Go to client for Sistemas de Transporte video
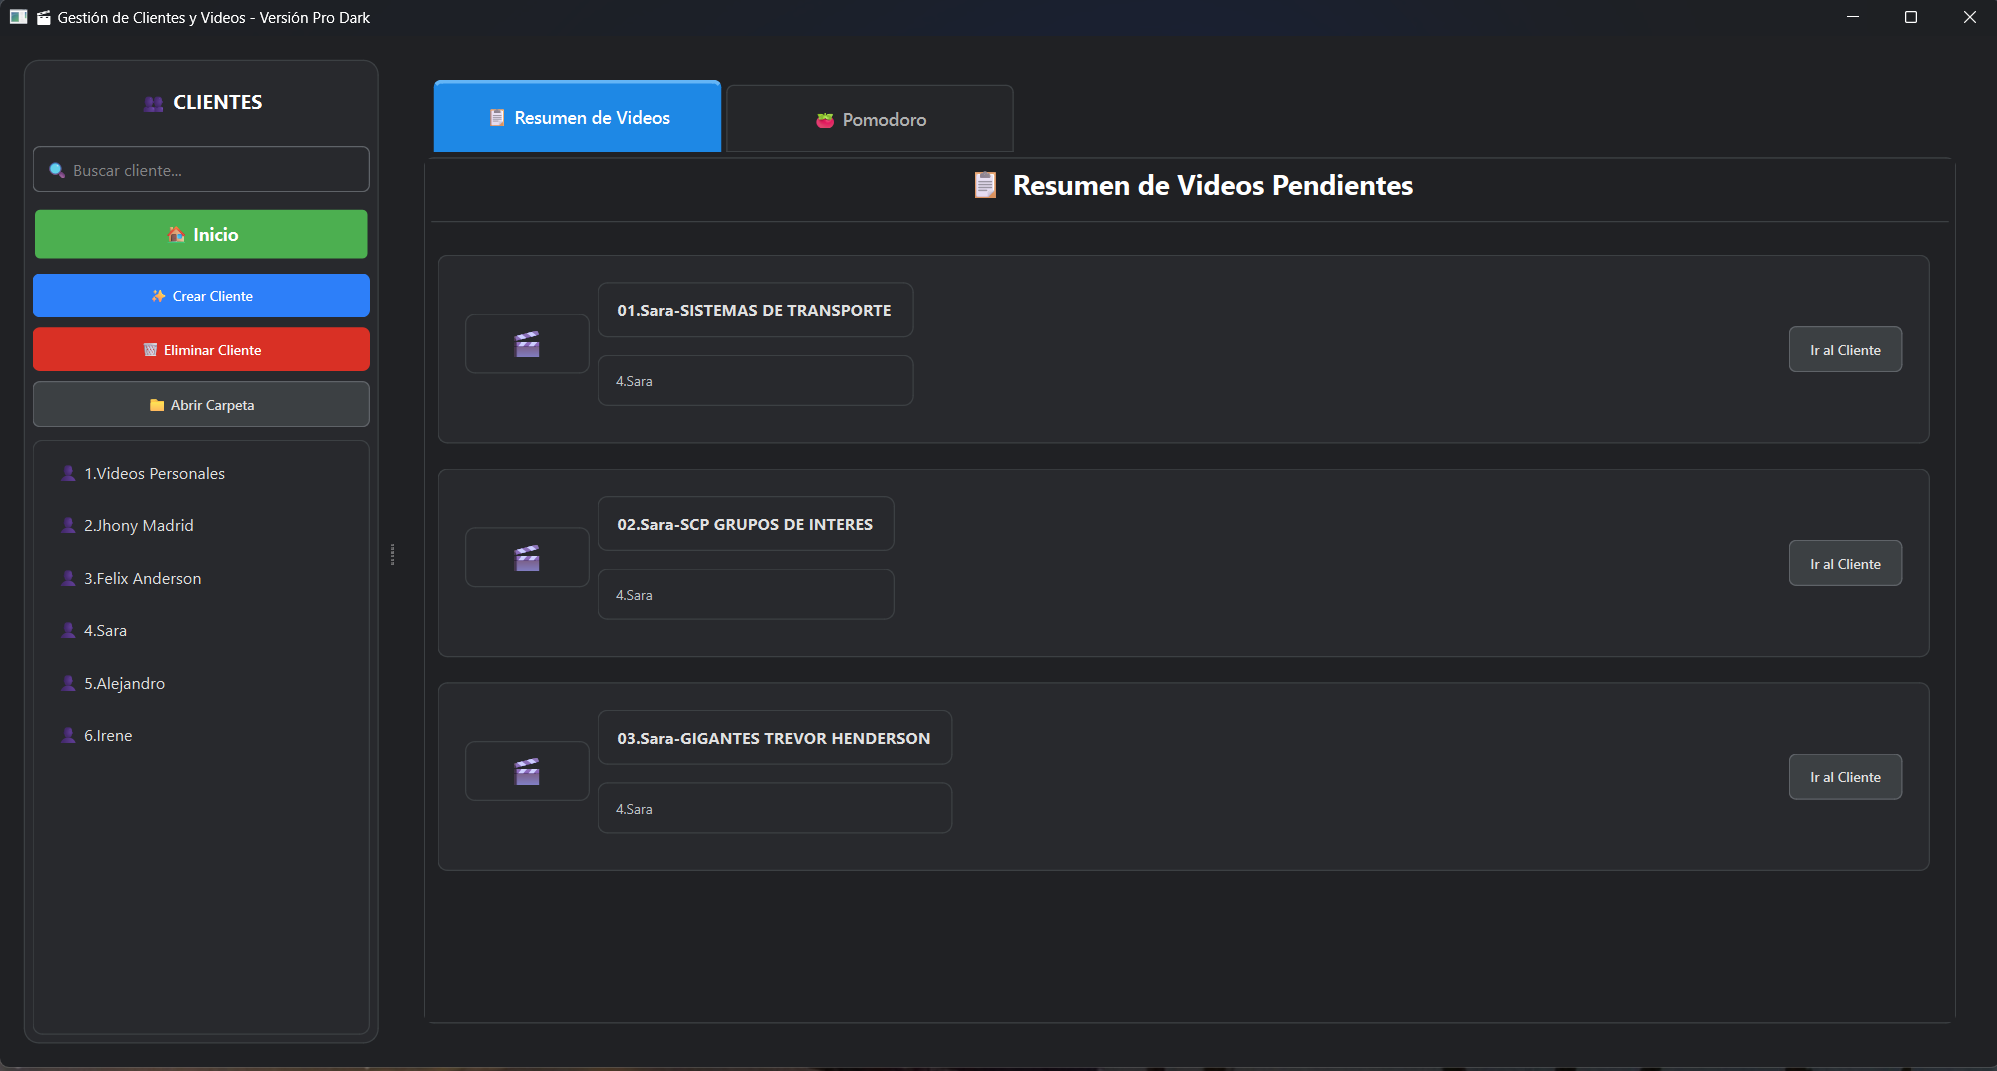The height and width of the screenshot is (1071, 1997). click(x=1844, y=350)
